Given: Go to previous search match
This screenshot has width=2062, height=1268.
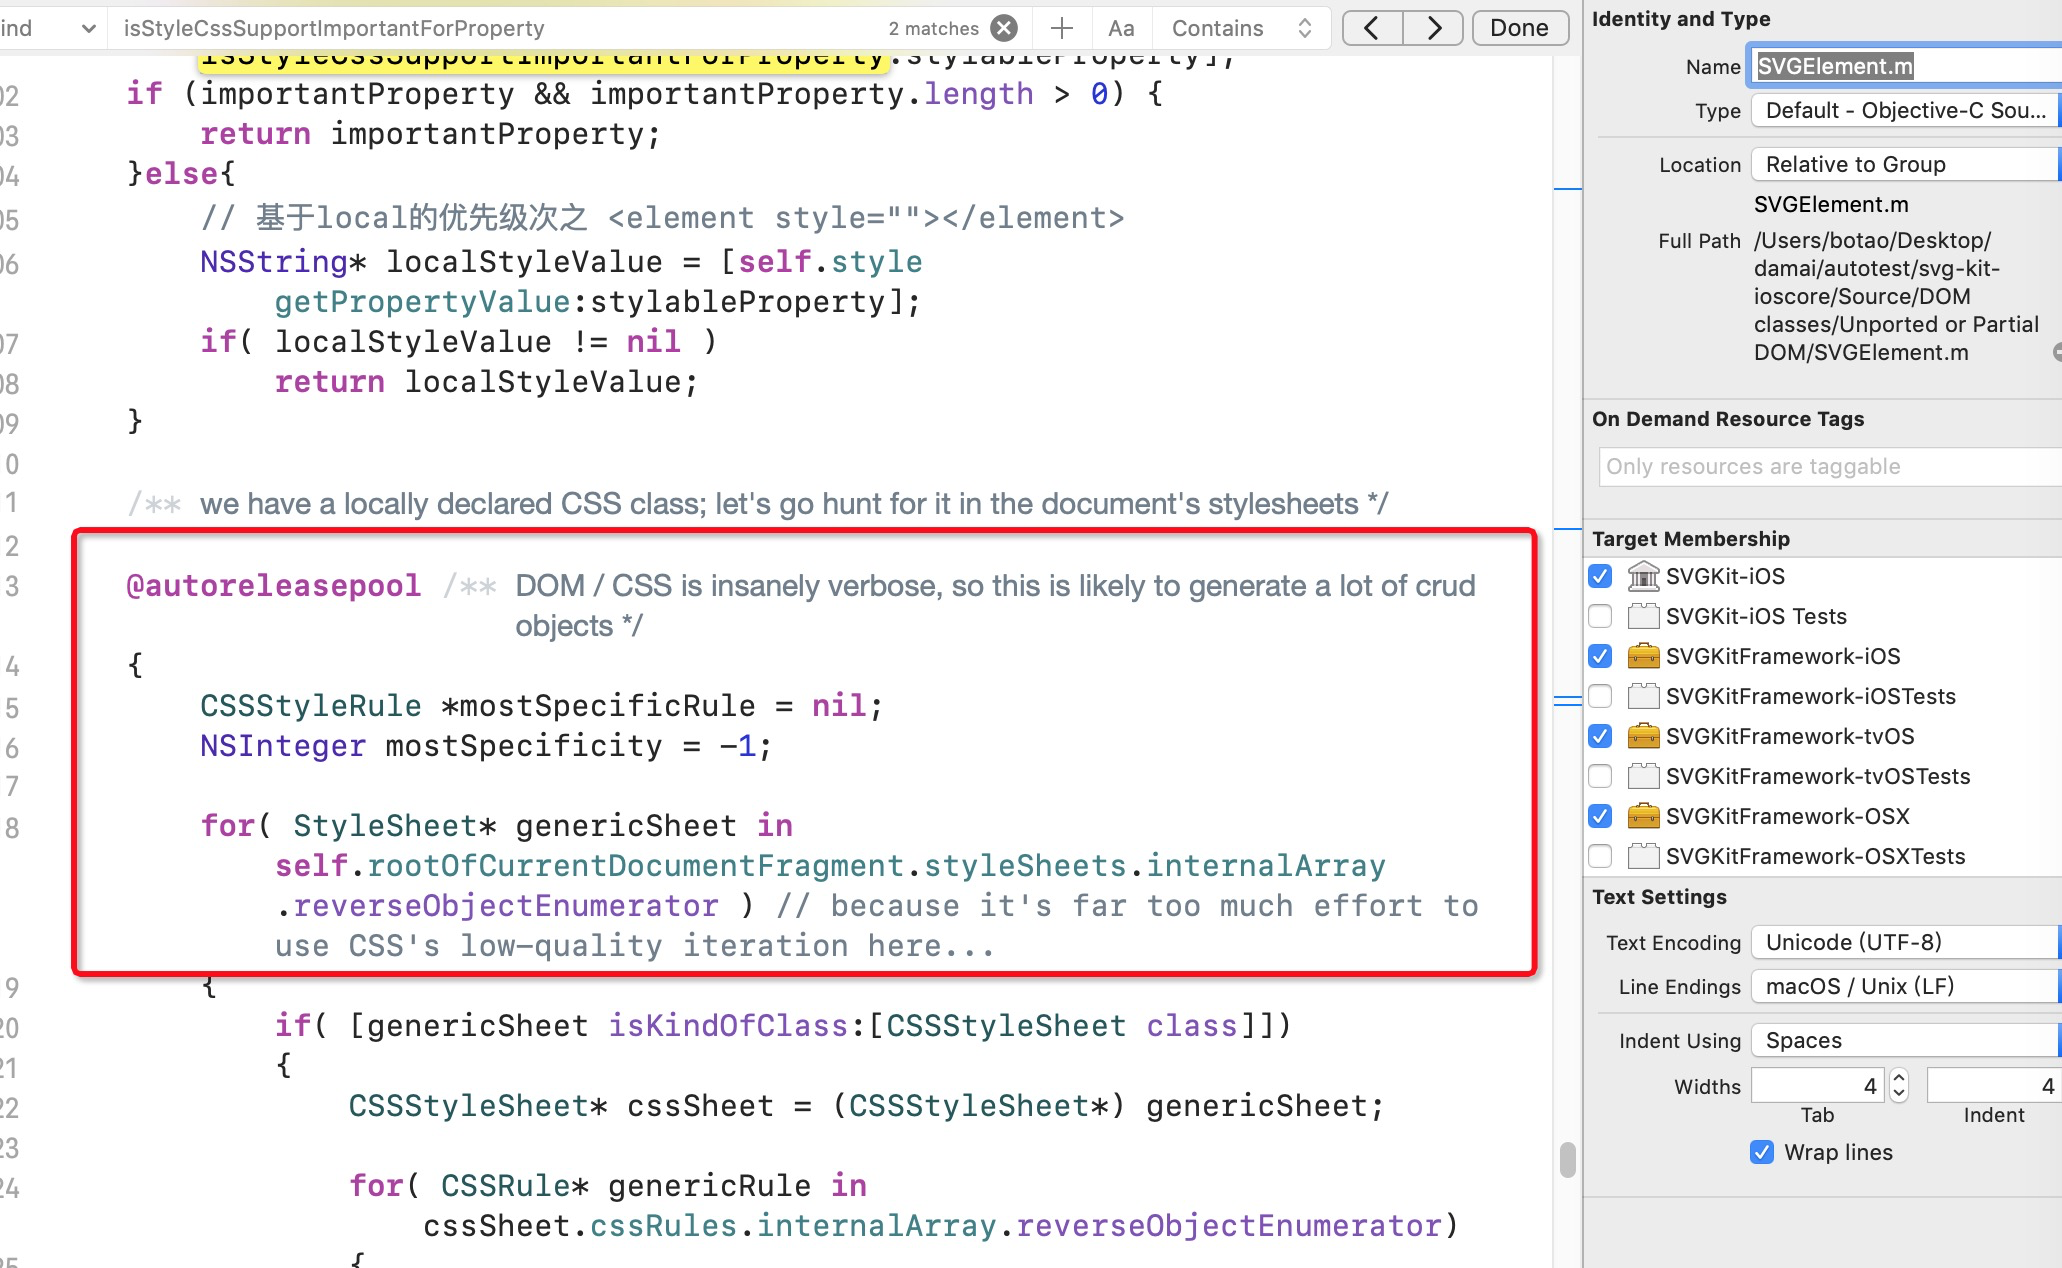Looking at the screenshot, I should pyautogui.click(x=1372, y=28).
